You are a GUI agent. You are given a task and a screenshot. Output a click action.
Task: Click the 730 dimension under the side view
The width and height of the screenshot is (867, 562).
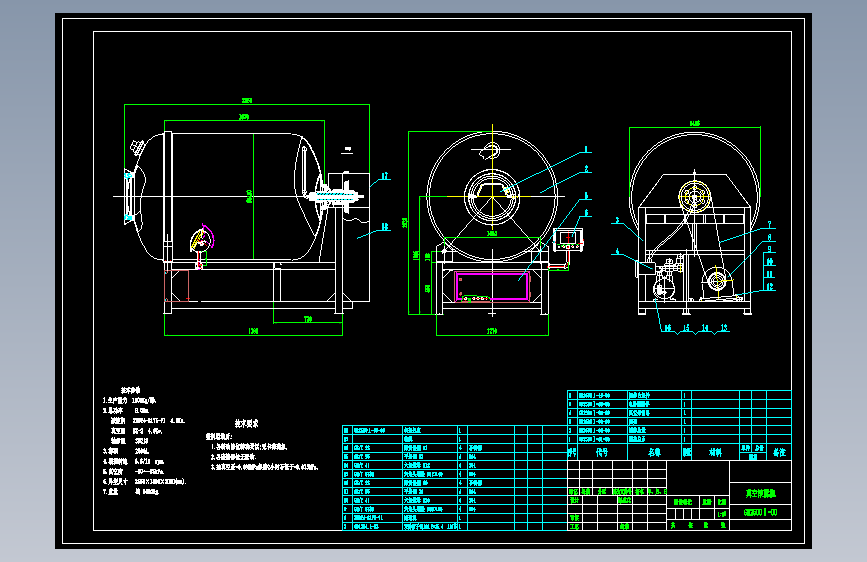click(x=308, y=319)
